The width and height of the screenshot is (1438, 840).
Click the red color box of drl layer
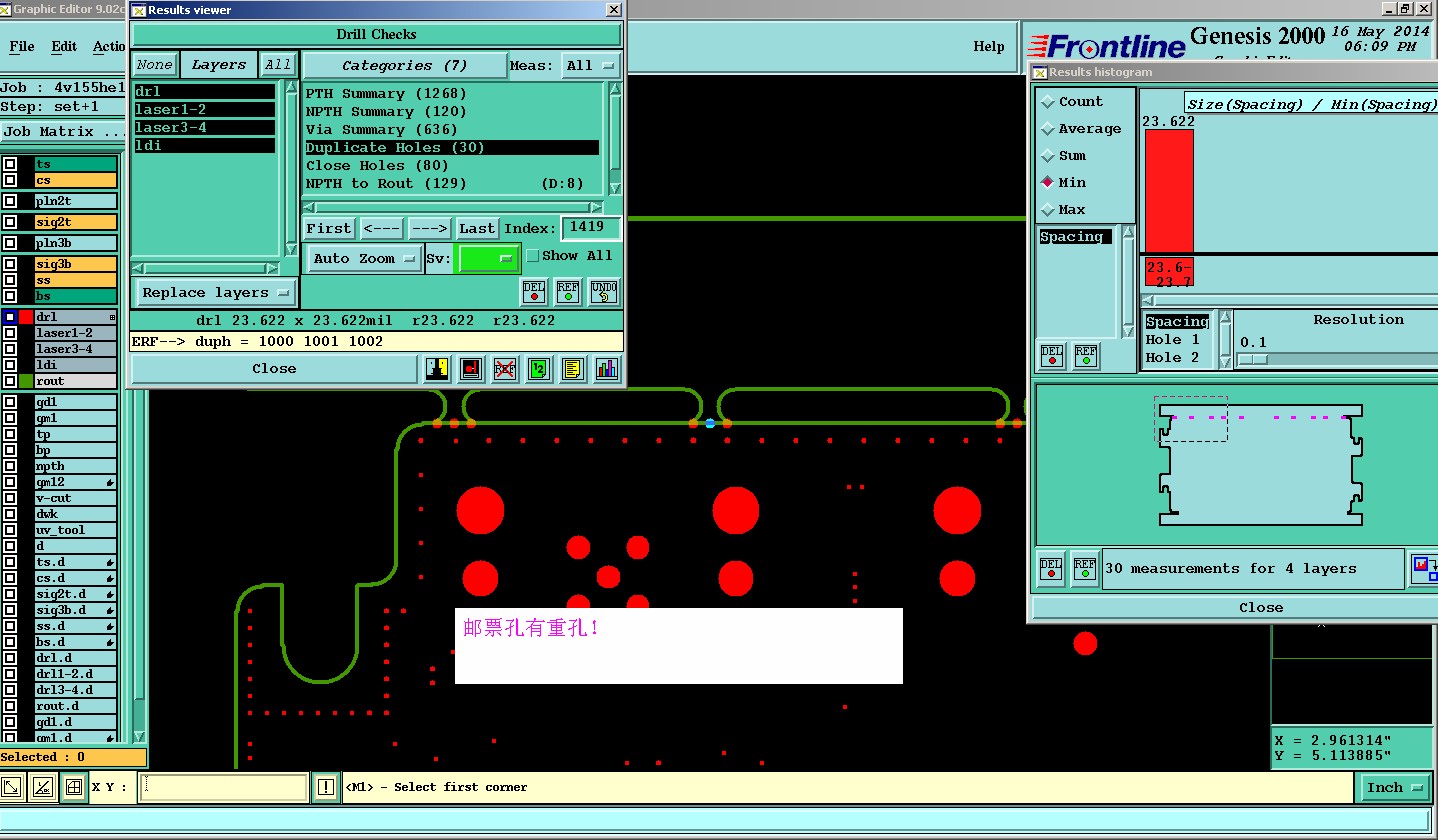26,317
